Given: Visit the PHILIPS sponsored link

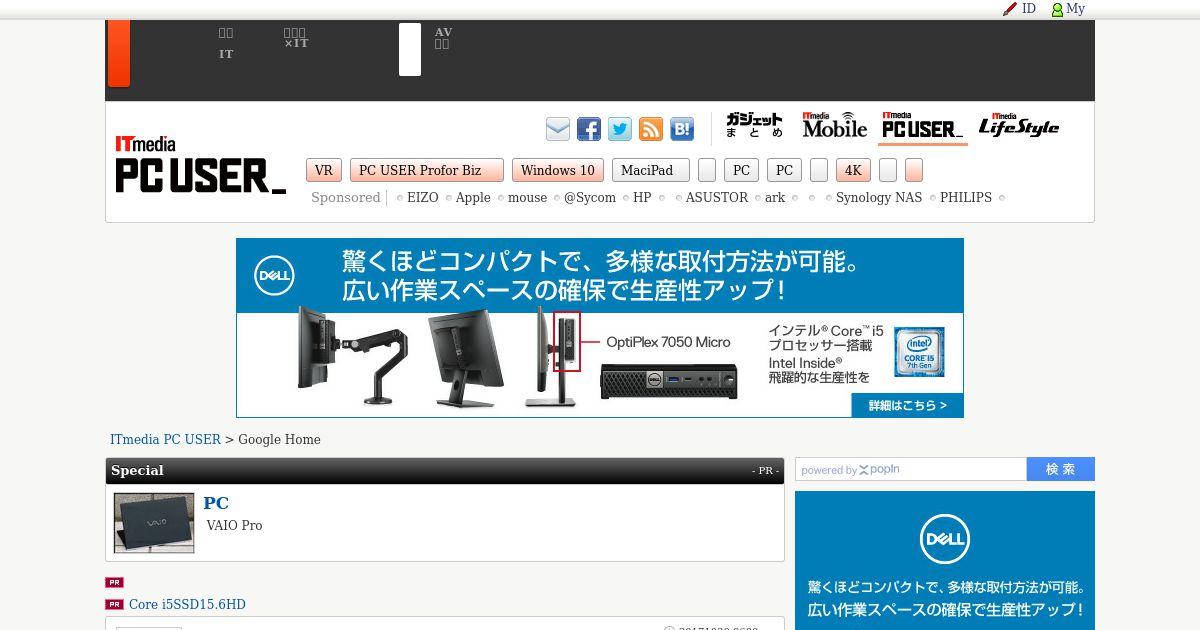Looking at the screenshot, I should coord(966,198).
